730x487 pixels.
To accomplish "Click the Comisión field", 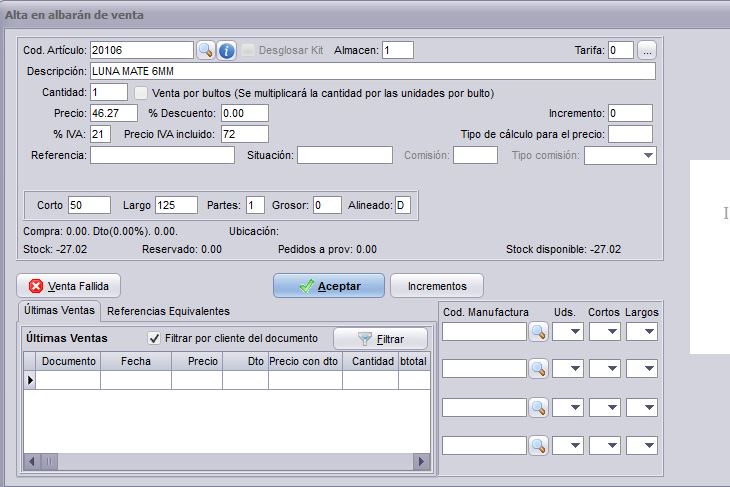I will (475, 155).
